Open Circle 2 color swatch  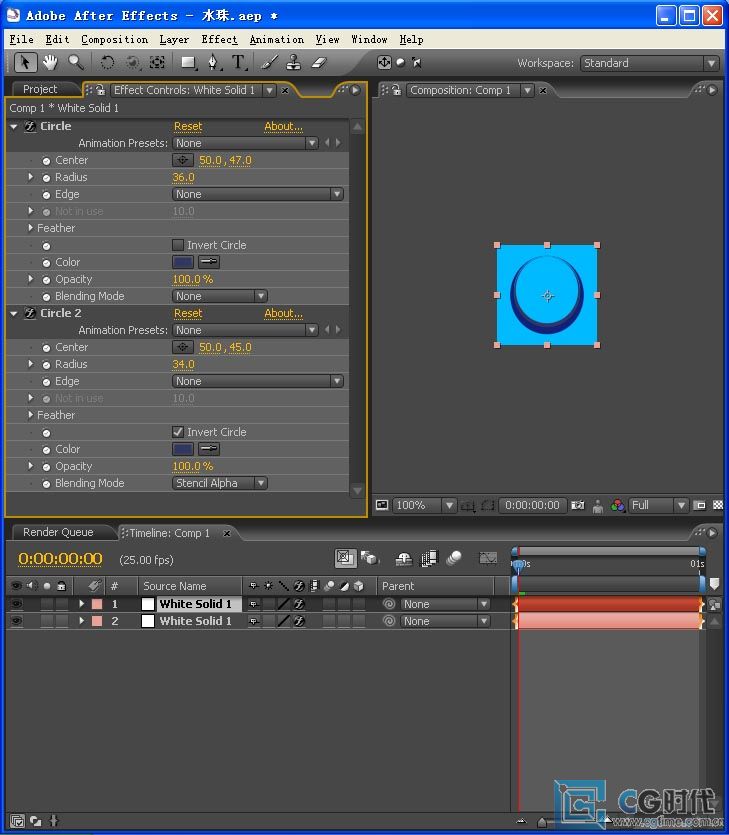pyautogui.click(x=183, y=448)
